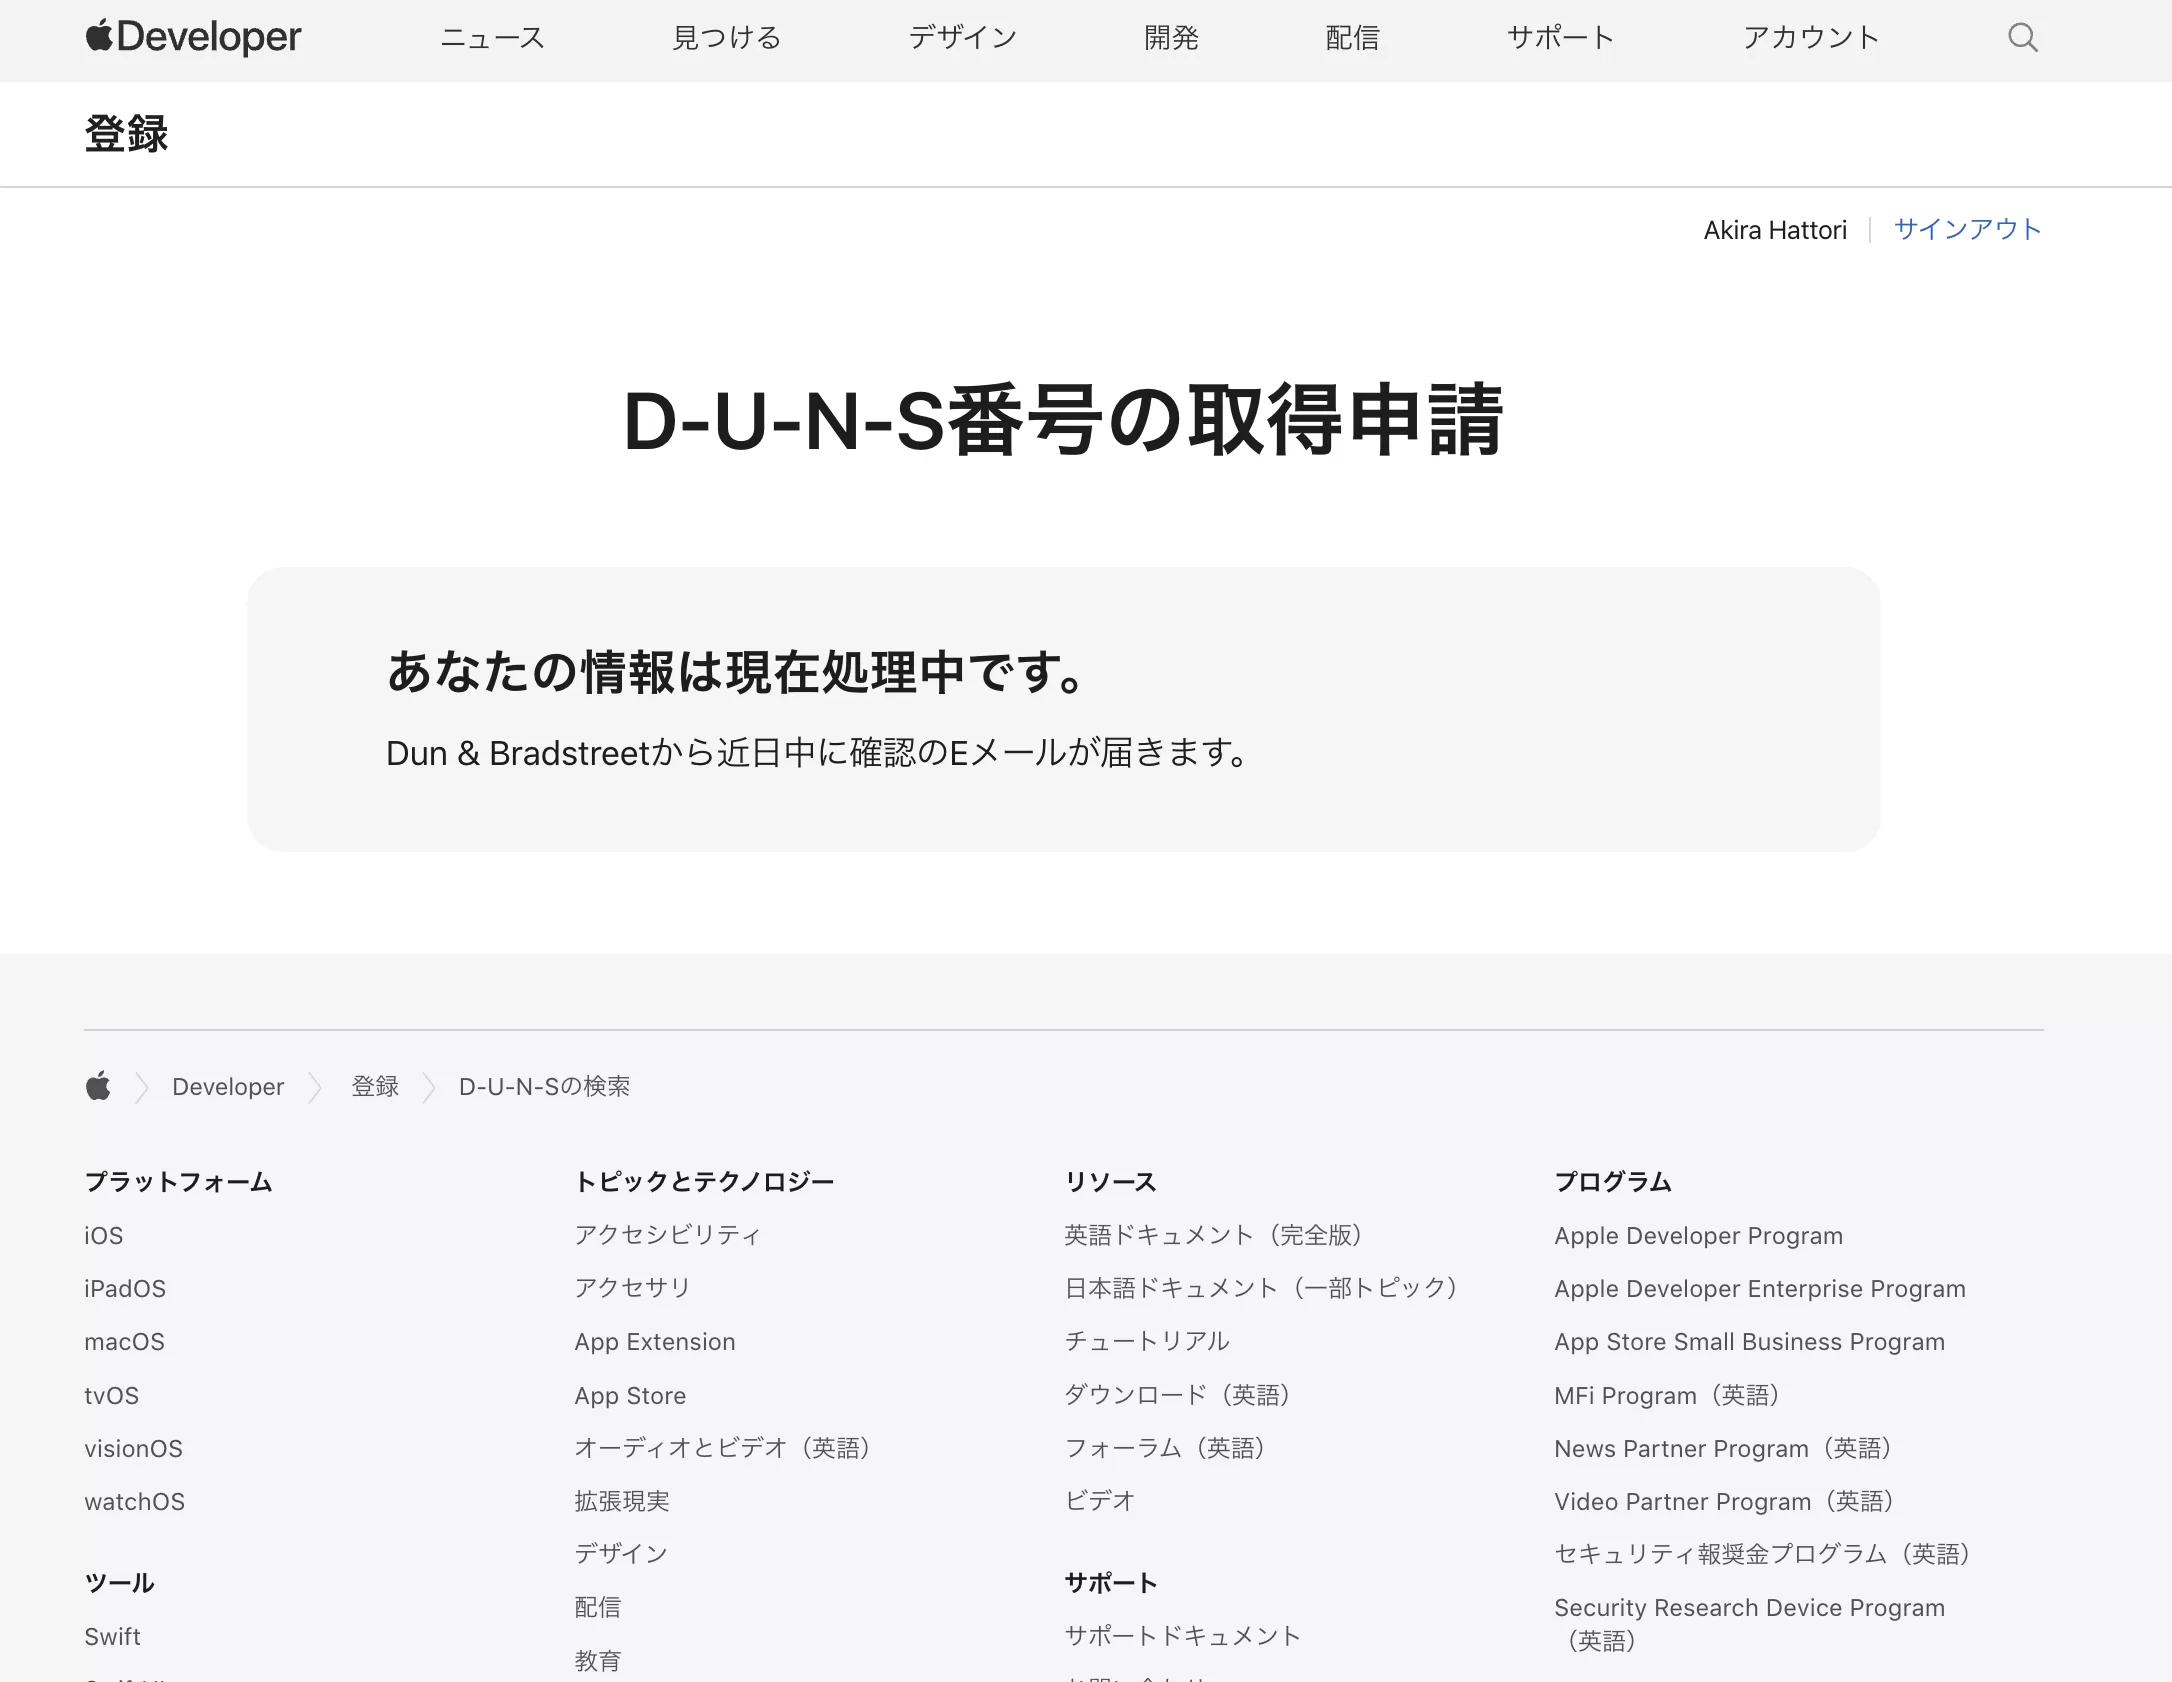Open the Apple Developer Program link
This screenshot has height=1682, width=2172.
[x=1697, y=1235]
